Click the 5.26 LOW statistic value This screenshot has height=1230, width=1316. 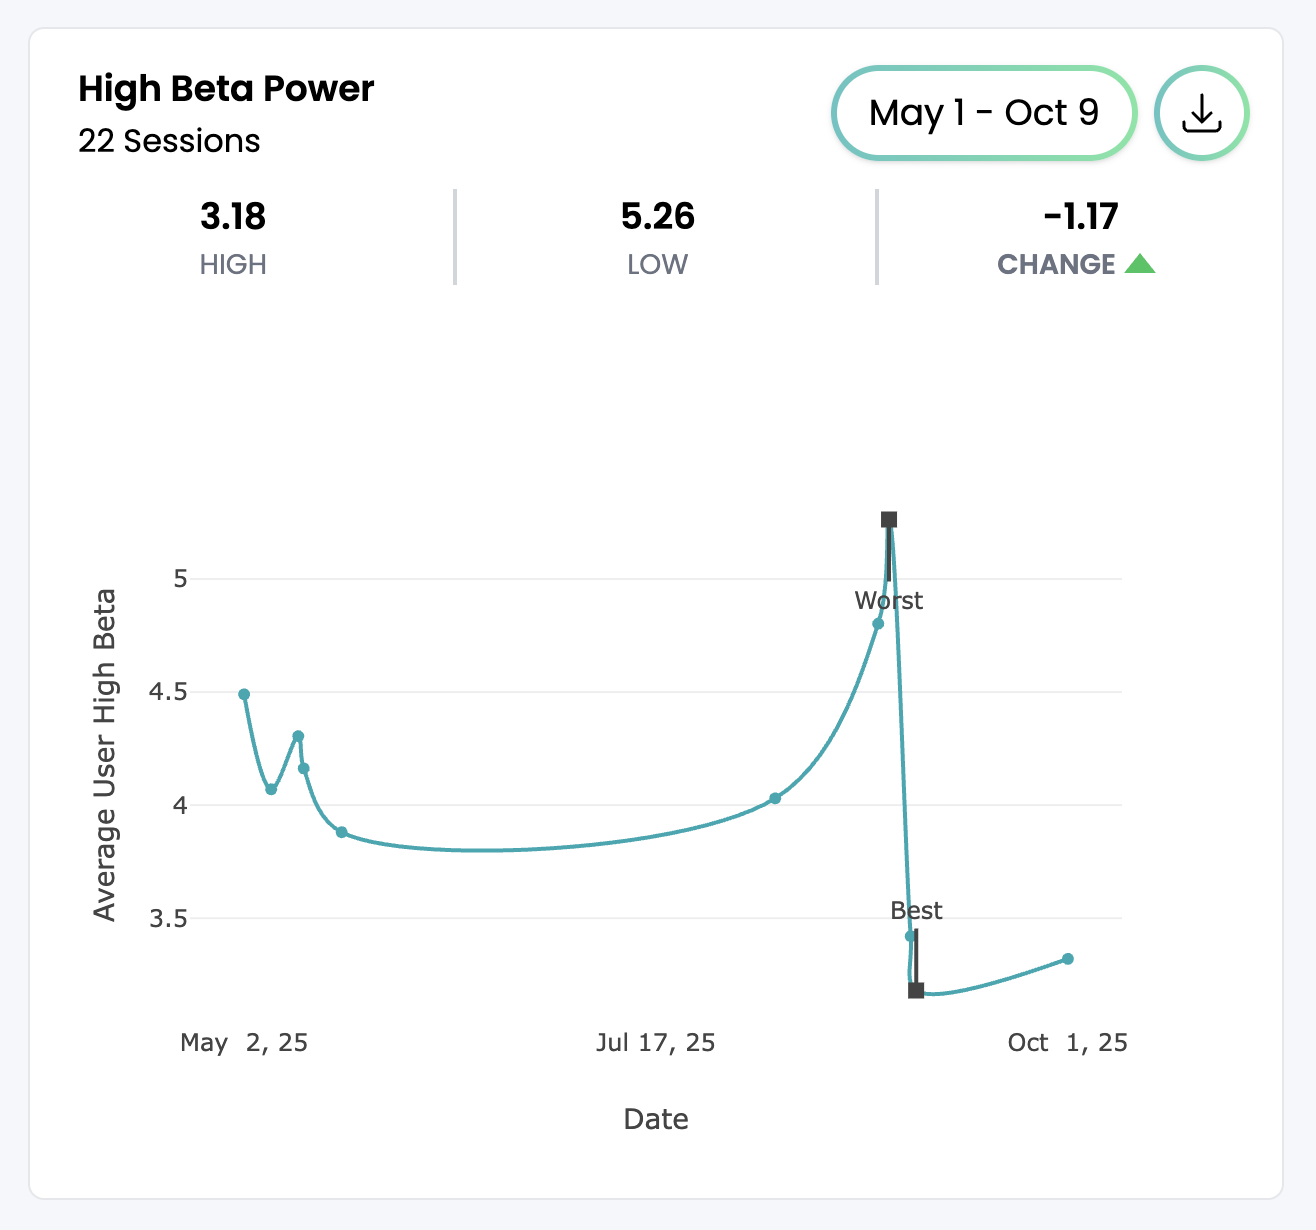coord(658,216)
